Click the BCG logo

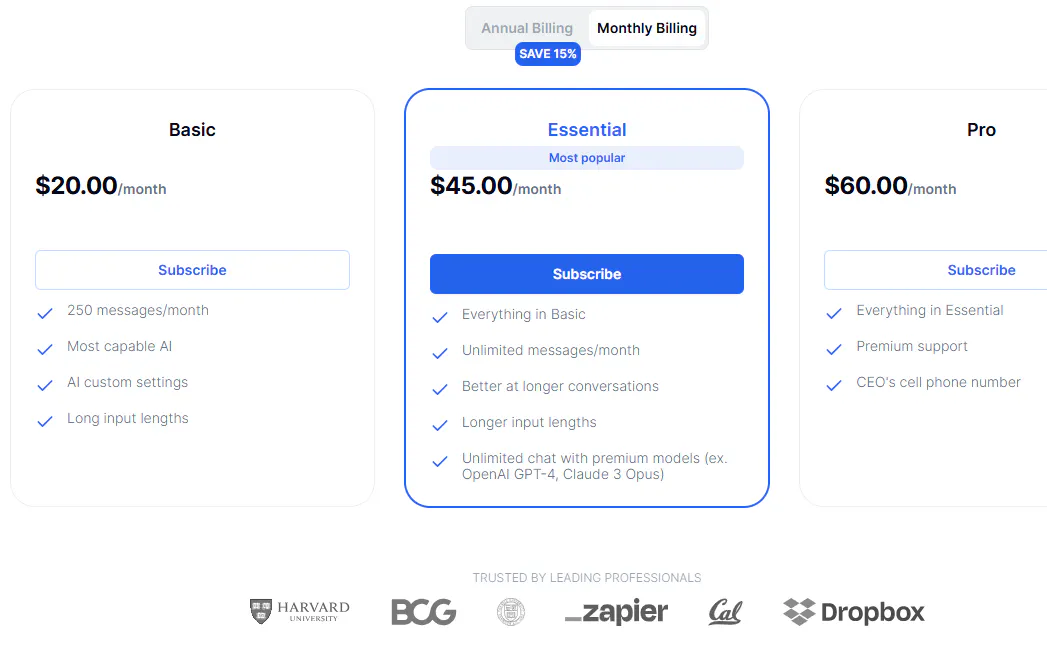(423, 612)
